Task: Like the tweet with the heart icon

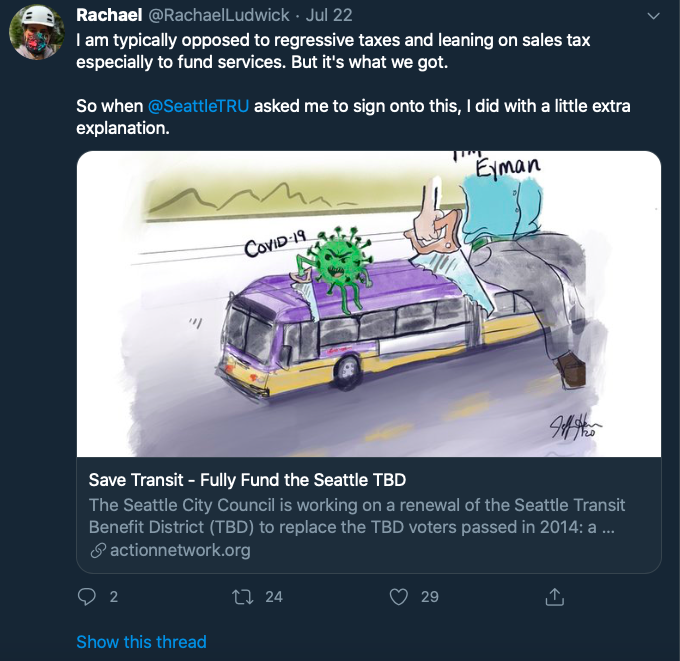Action: [x=399, y=597]
